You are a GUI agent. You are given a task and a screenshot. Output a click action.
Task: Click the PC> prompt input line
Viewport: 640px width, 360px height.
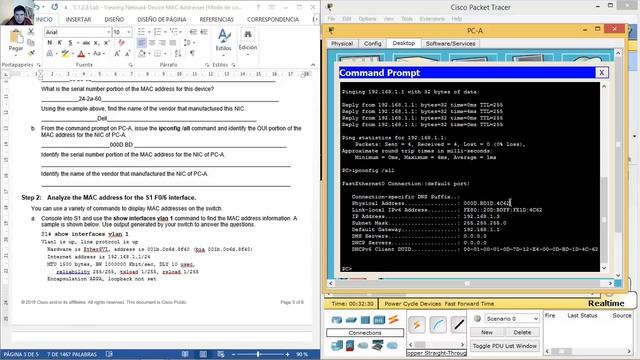(469, 269)
